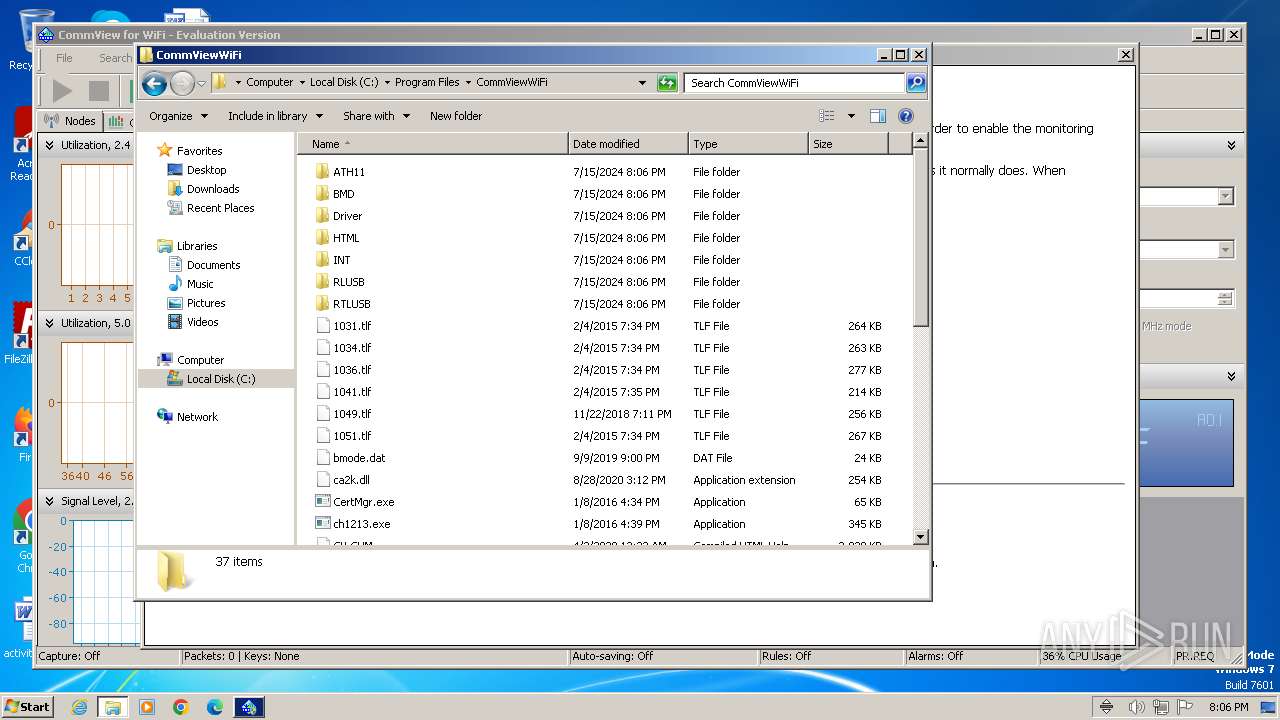The width and height of the screenshot is (1280, 720).
Task: Click the Windows Start button
Action: 27,707
